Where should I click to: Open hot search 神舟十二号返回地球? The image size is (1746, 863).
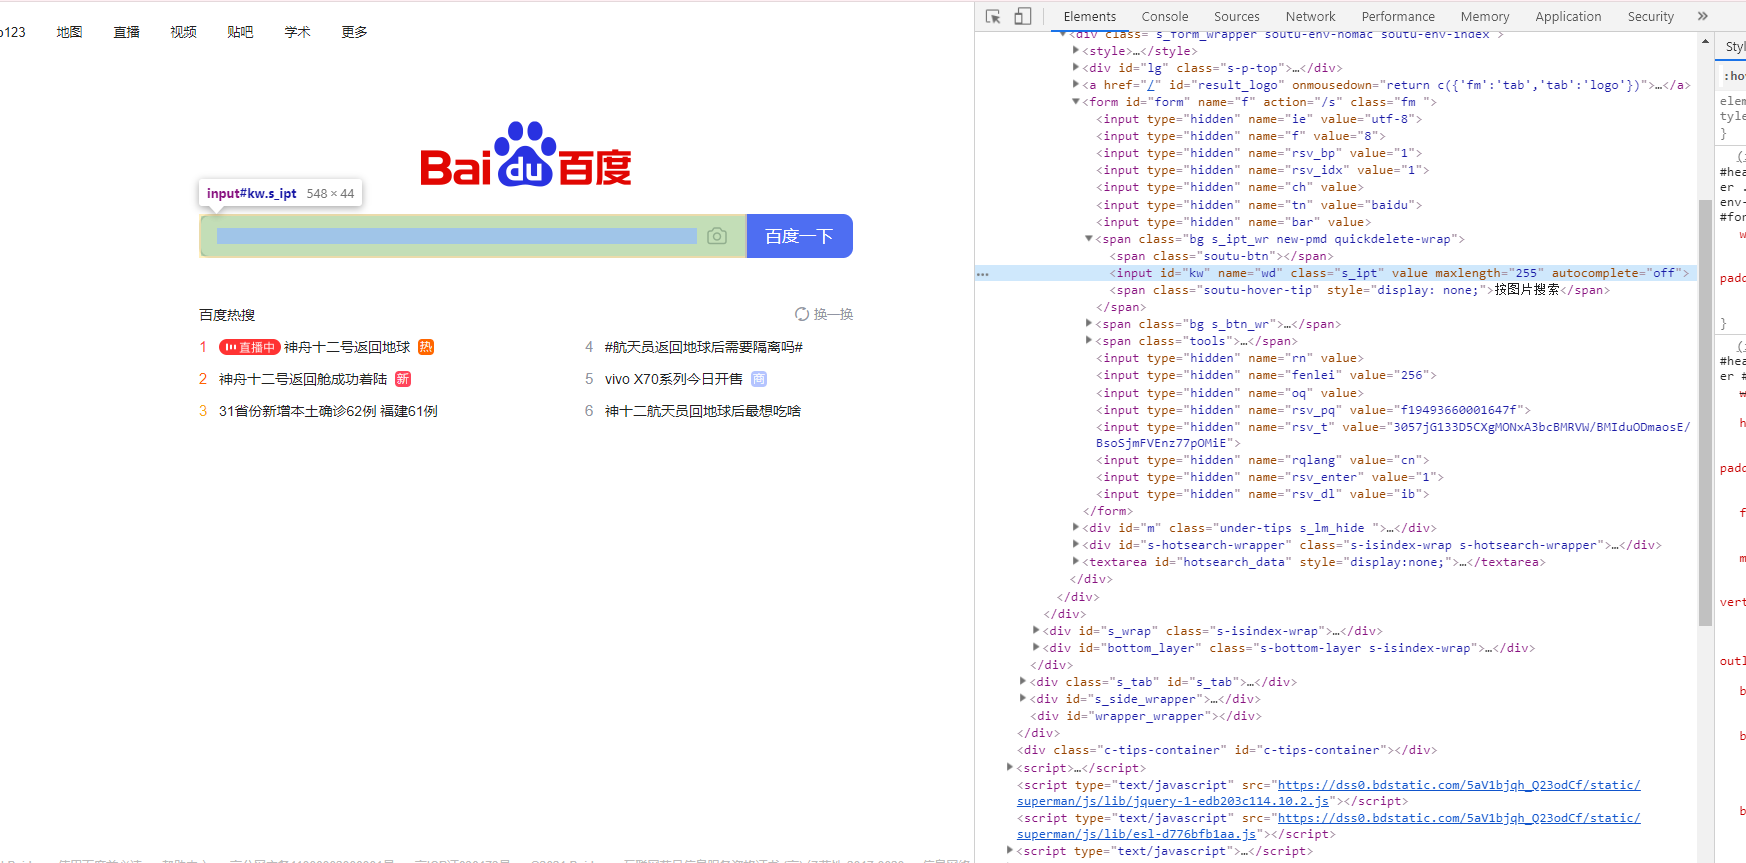point(347,347)
